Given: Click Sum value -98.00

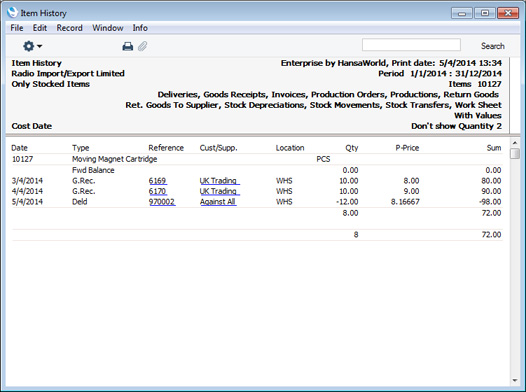Looking at the screenshot, I should click(490, 202).
